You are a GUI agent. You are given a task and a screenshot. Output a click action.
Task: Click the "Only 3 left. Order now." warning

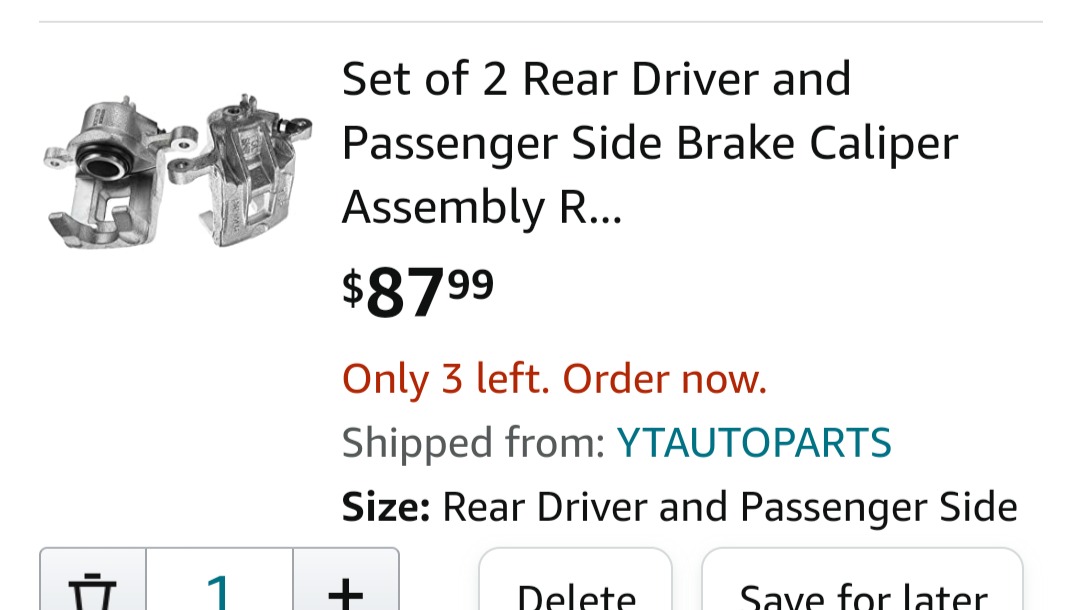[554, 379]
